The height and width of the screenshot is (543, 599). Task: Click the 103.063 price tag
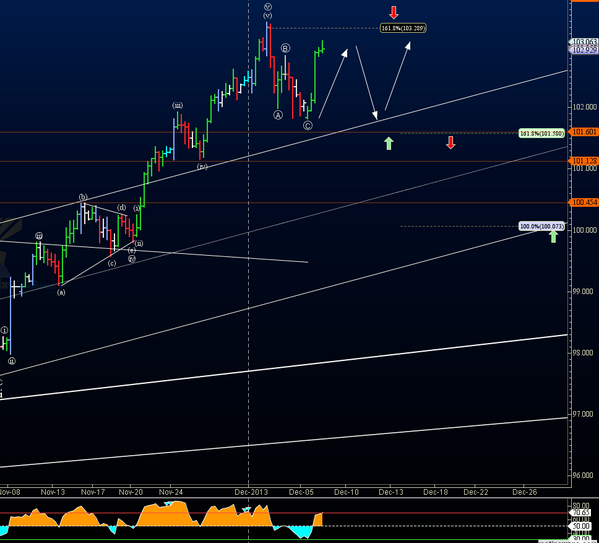(584, 42)
